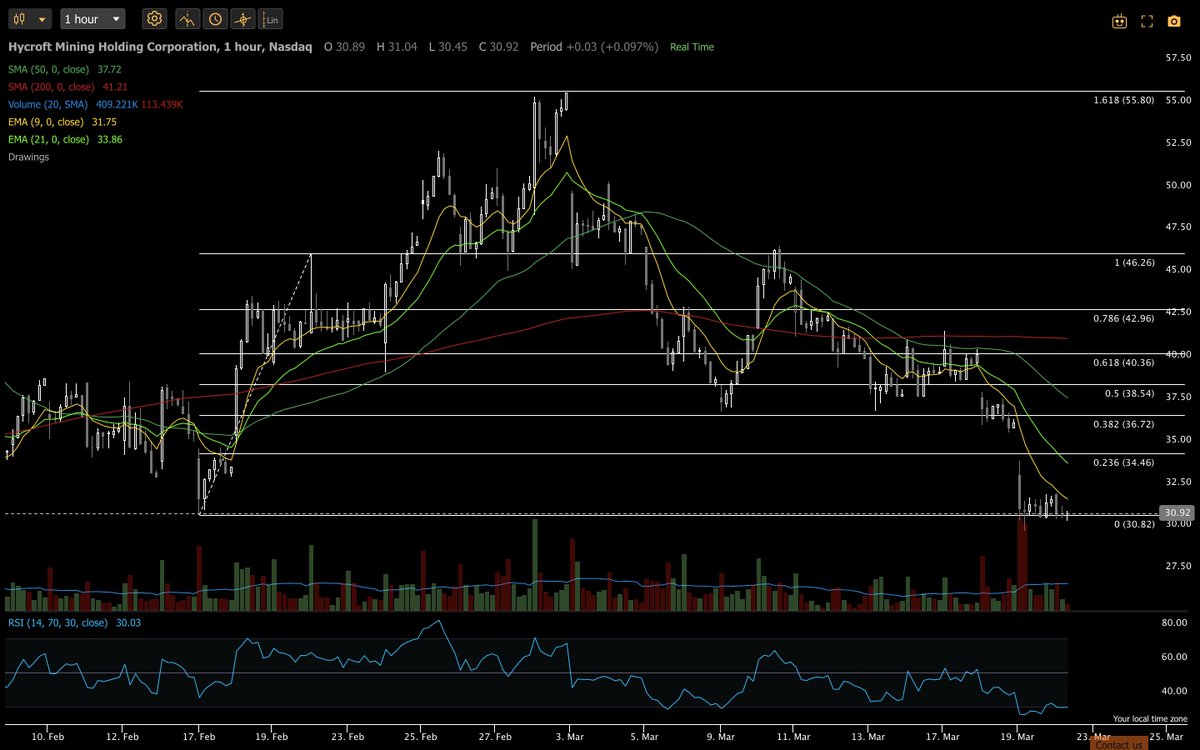
Task: Click the Contact us button
Action: [x=1117, y=744]
